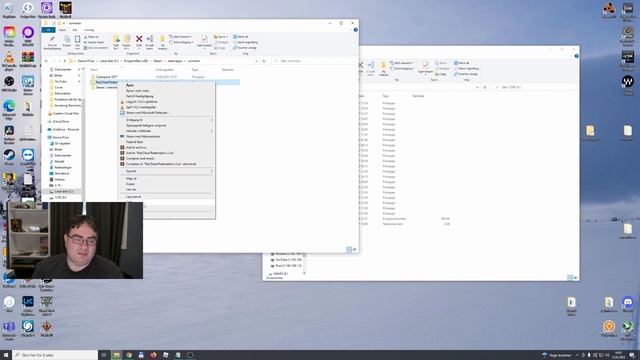Click the refresh icon beside the address bar
Image resolution: width=640 pixels, height=360 pixels.
[x=264, y=61]
